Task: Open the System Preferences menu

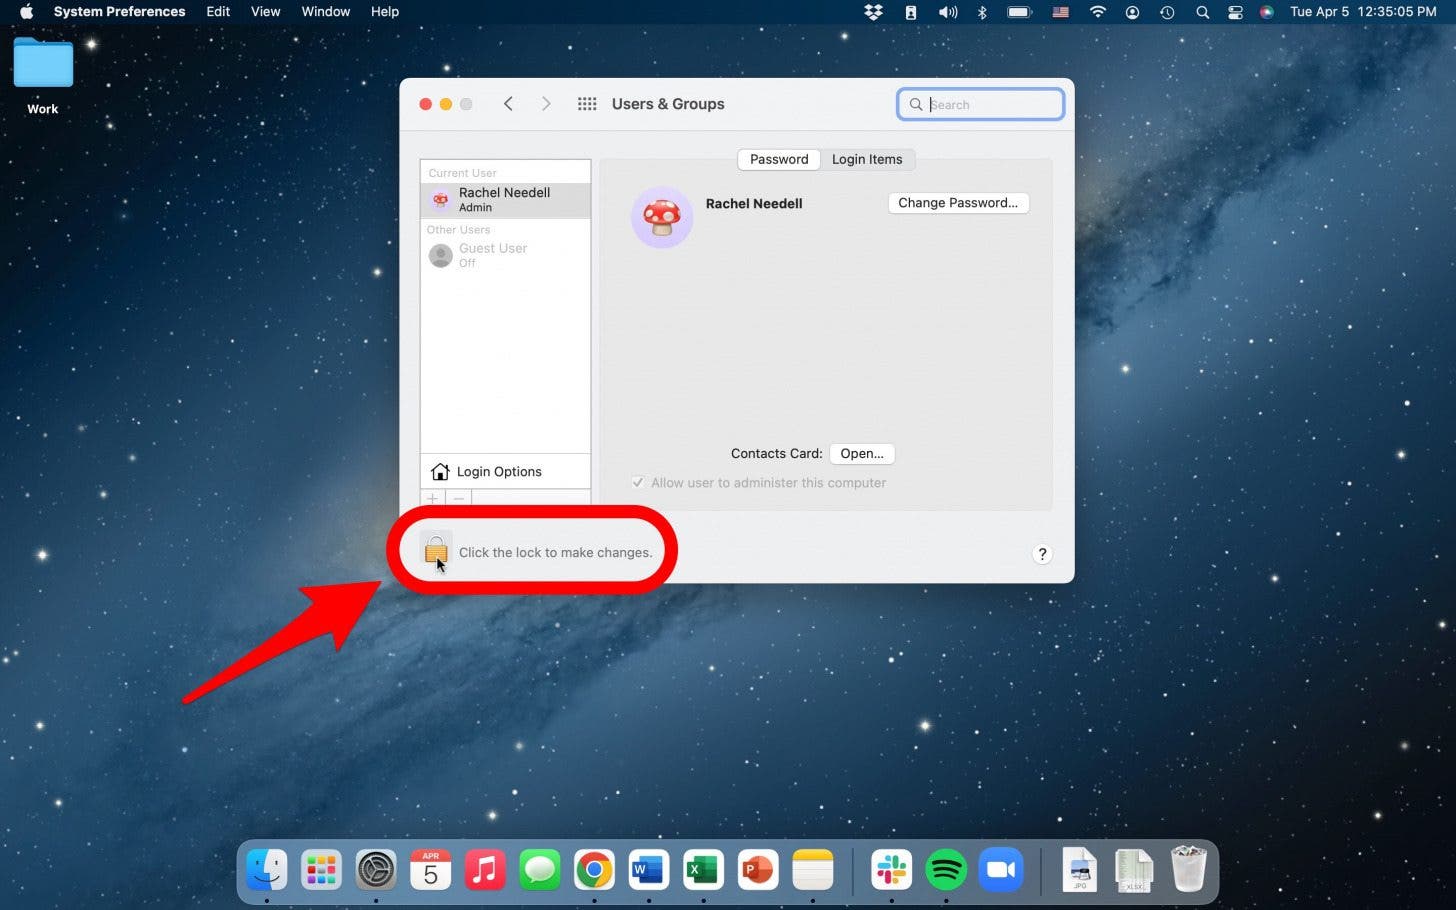Action: click(119, 12)
